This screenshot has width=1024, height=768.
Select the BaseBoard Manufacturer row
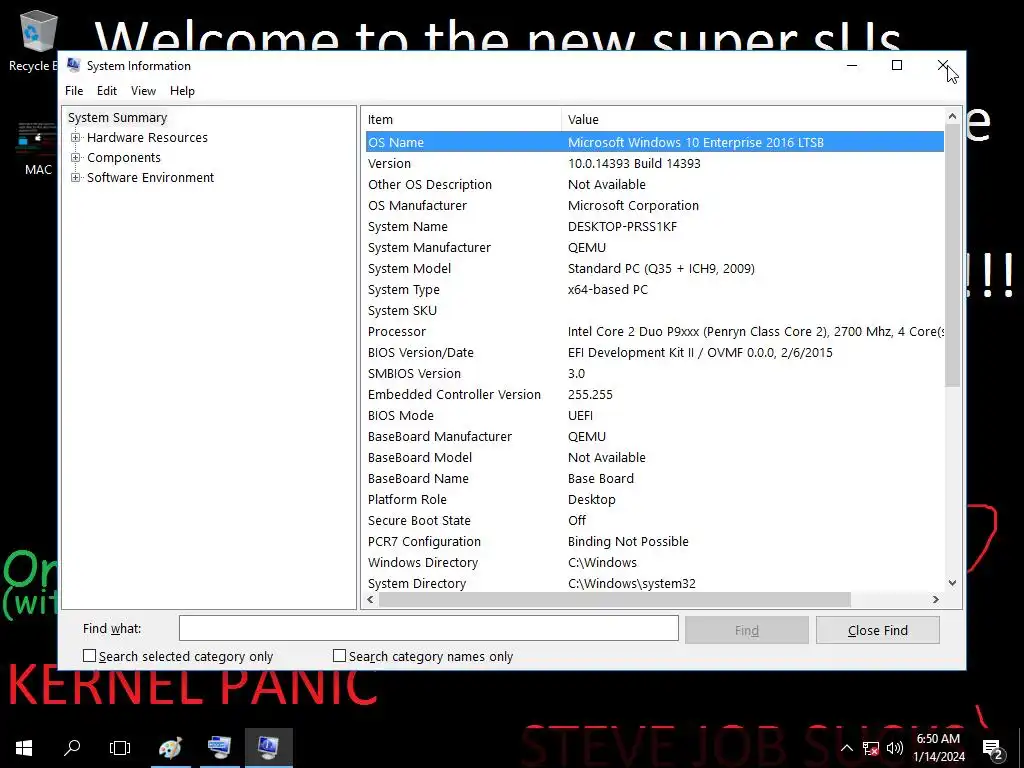654,436
